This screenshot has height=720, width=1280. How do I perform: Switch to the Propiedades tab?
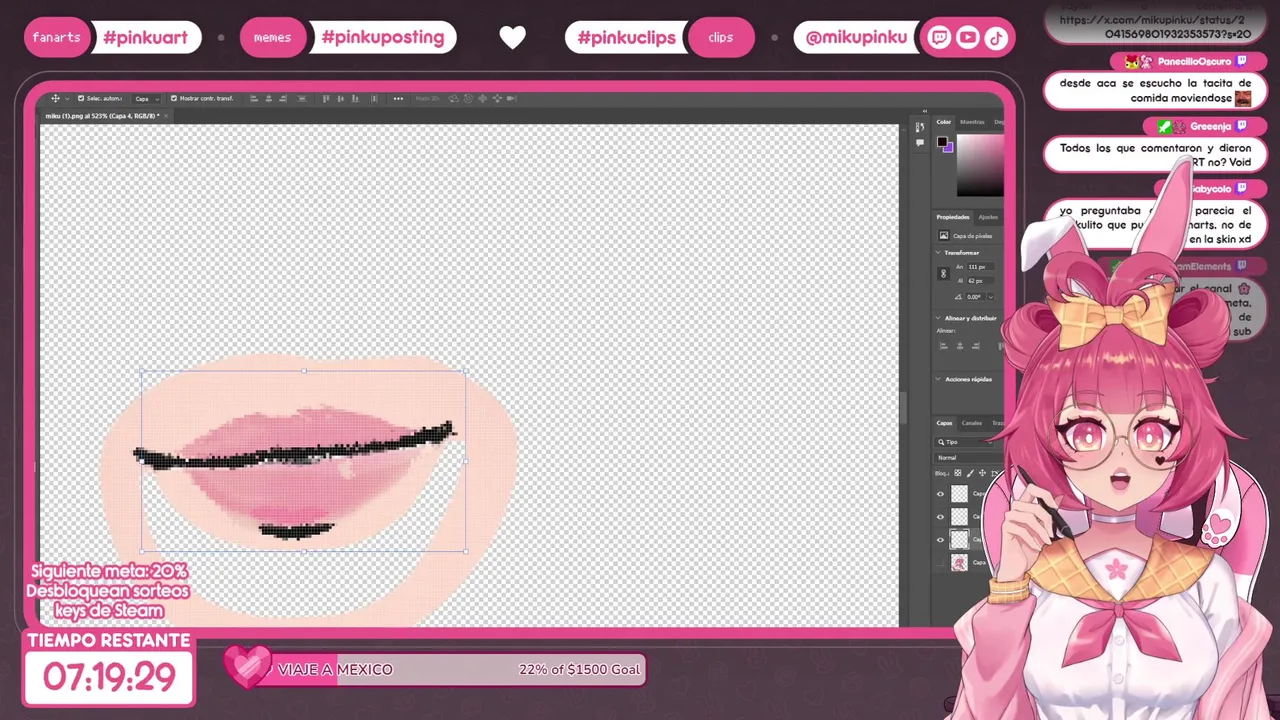tap(953, 217)
